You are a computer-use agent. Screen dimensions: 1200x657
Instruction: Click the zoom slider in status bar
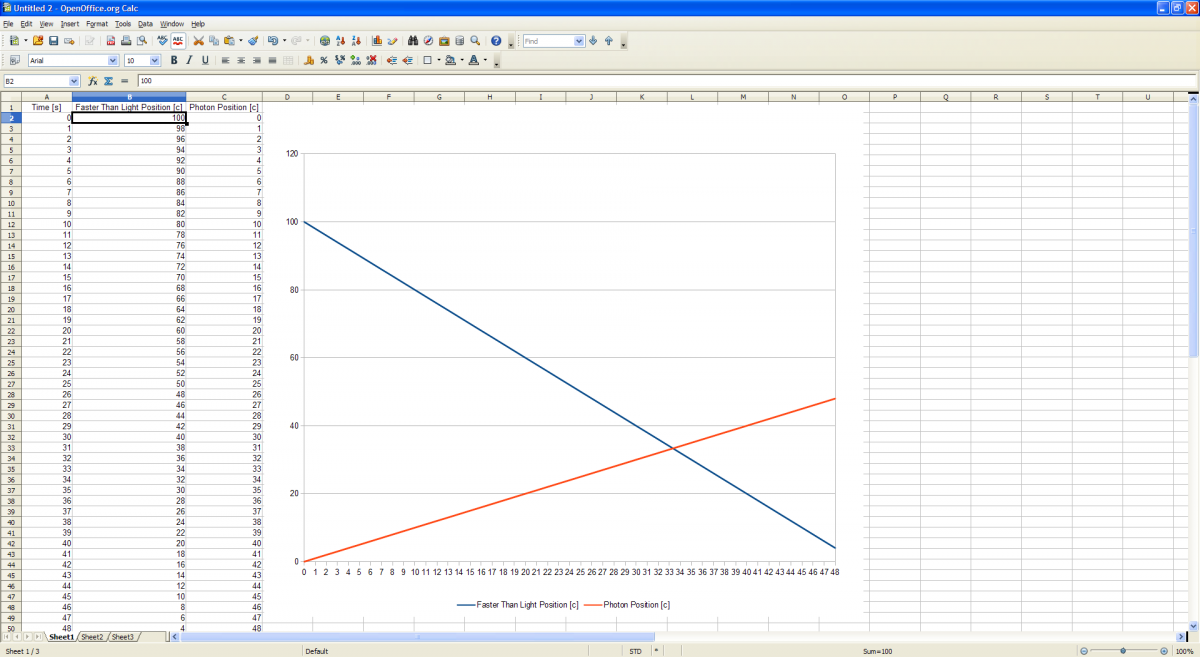(x=1123, y=651)
